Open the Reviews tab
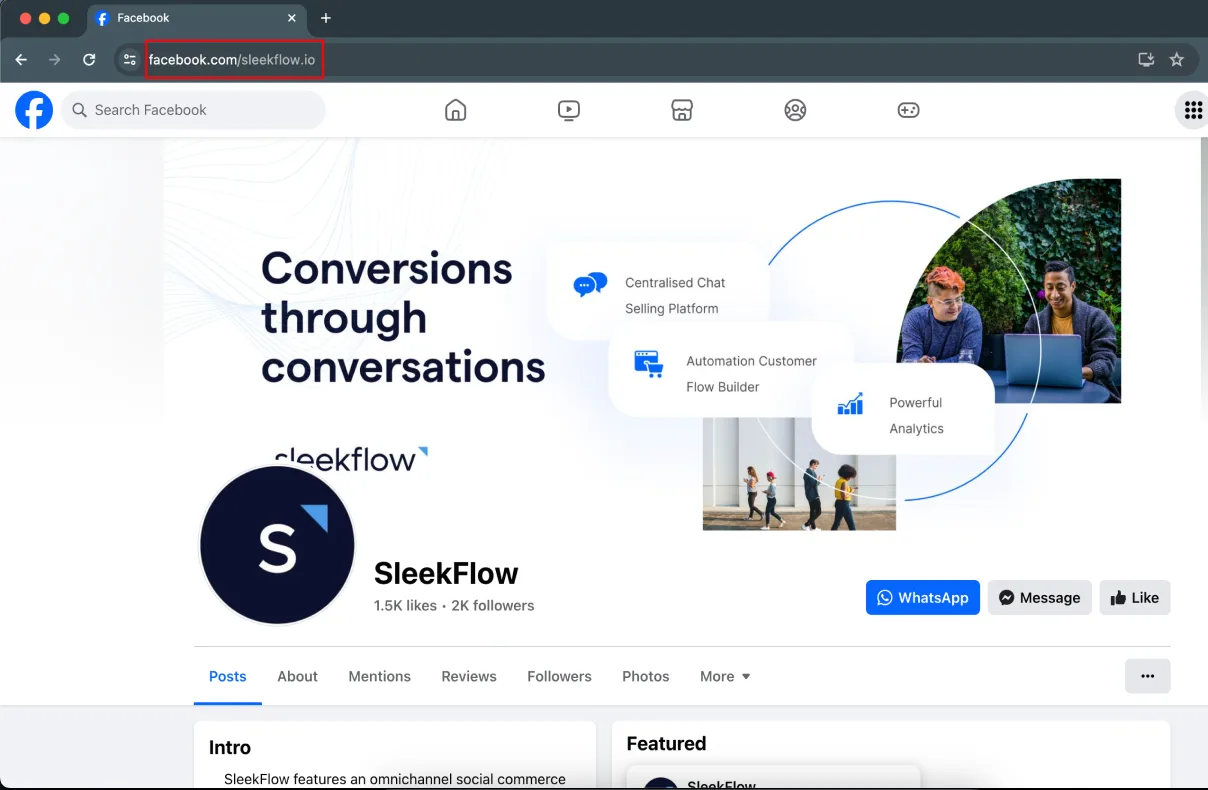This screenshot has width=1208, height=790. (469, 676)
